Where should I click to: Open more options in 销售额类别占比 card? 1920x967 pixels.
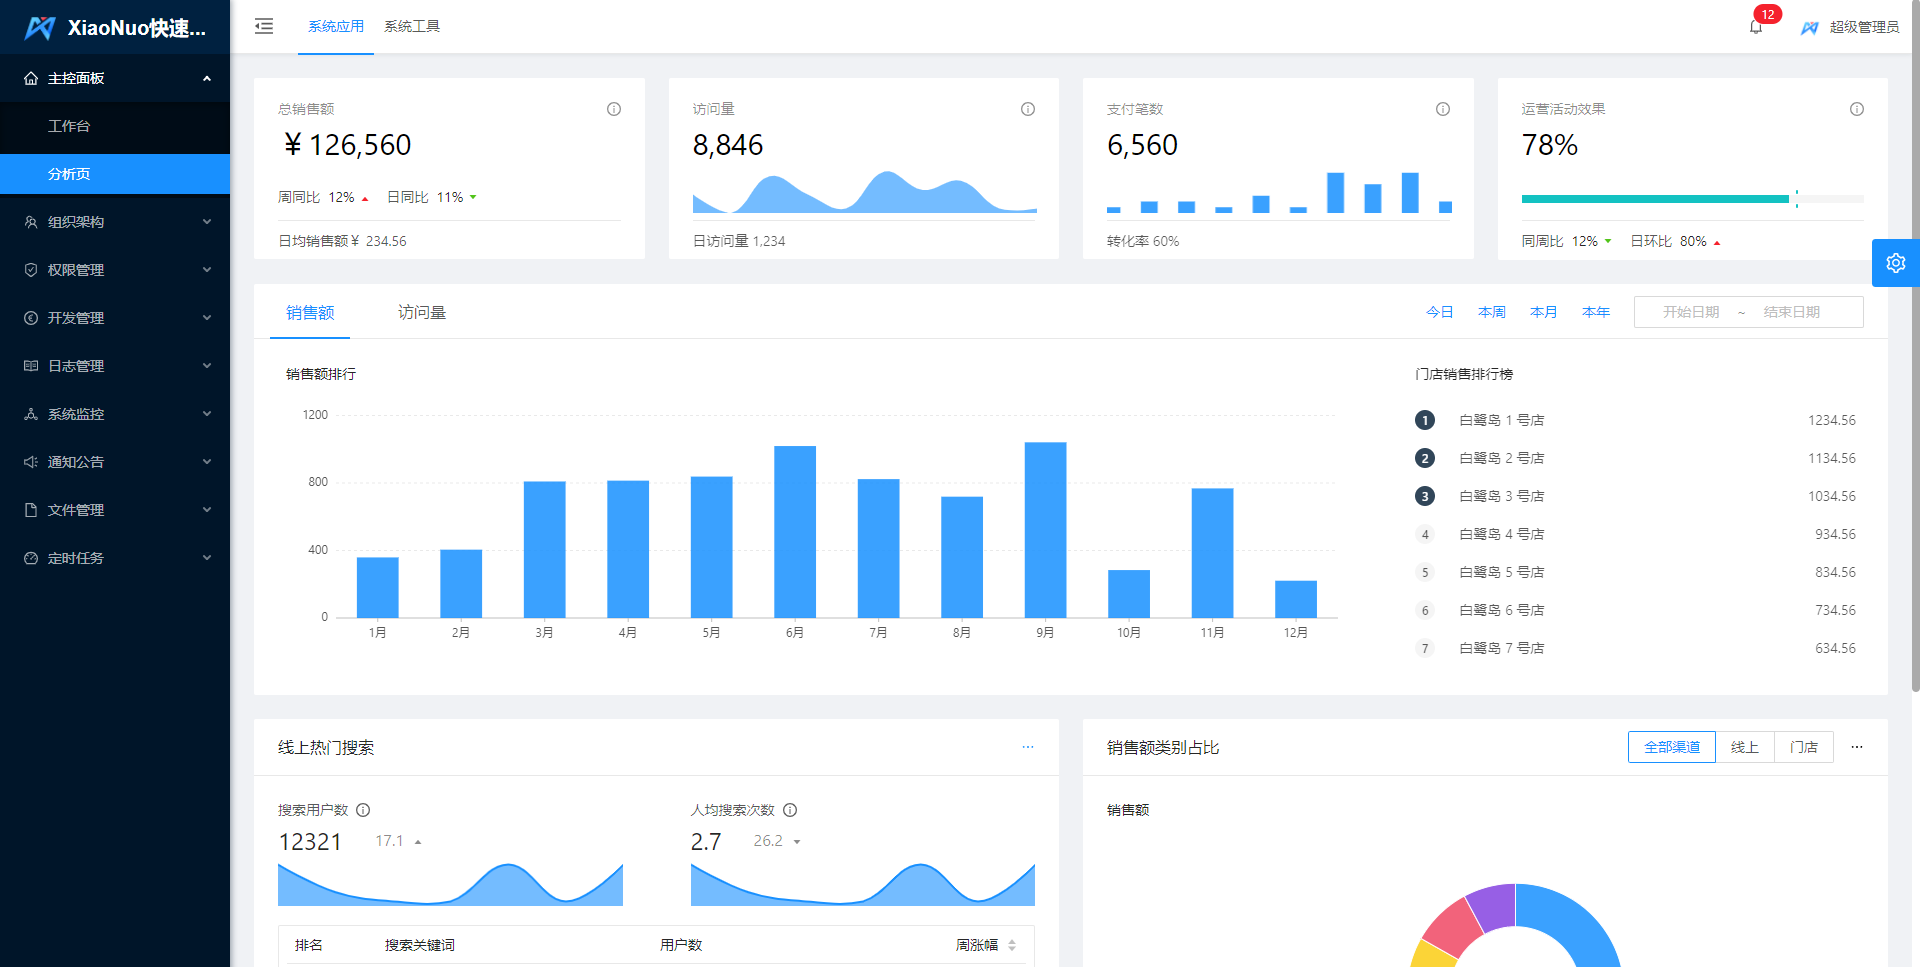pos(1857,747)
